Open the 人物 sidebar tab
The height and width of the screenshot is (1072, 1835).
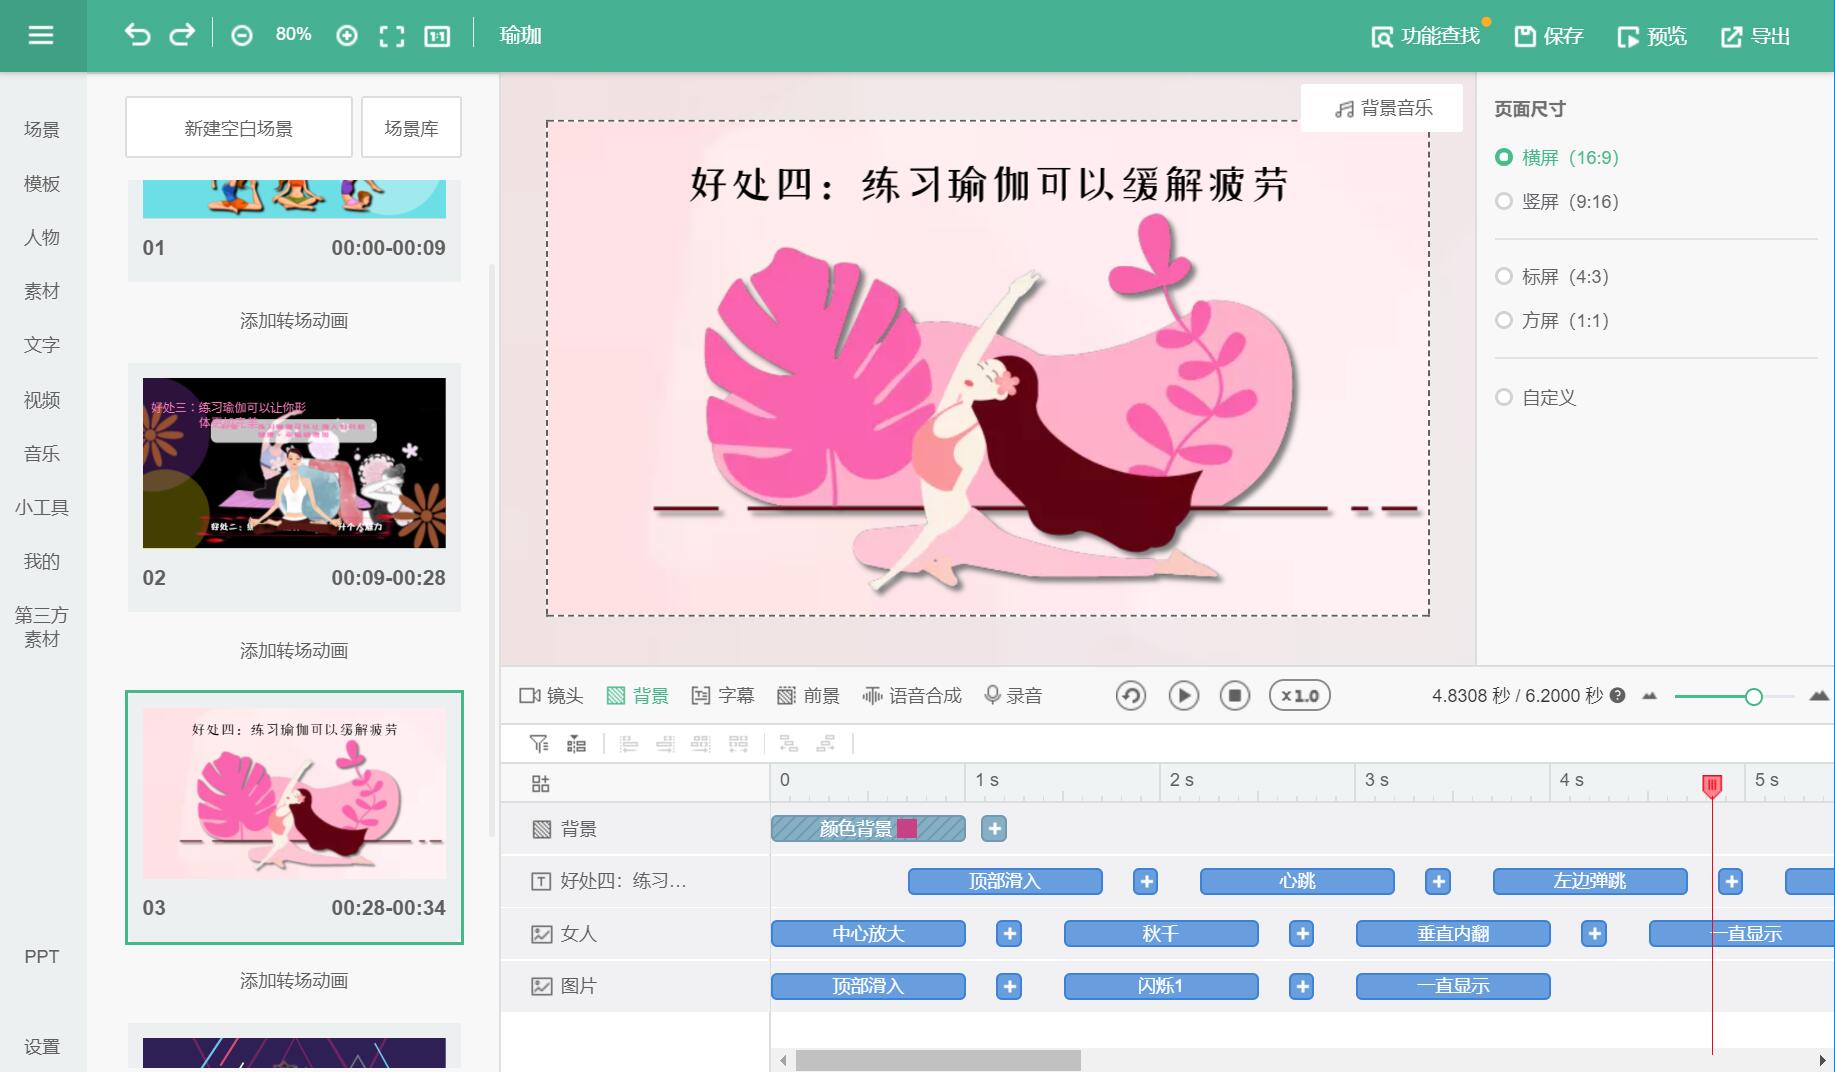coord(42,237)
